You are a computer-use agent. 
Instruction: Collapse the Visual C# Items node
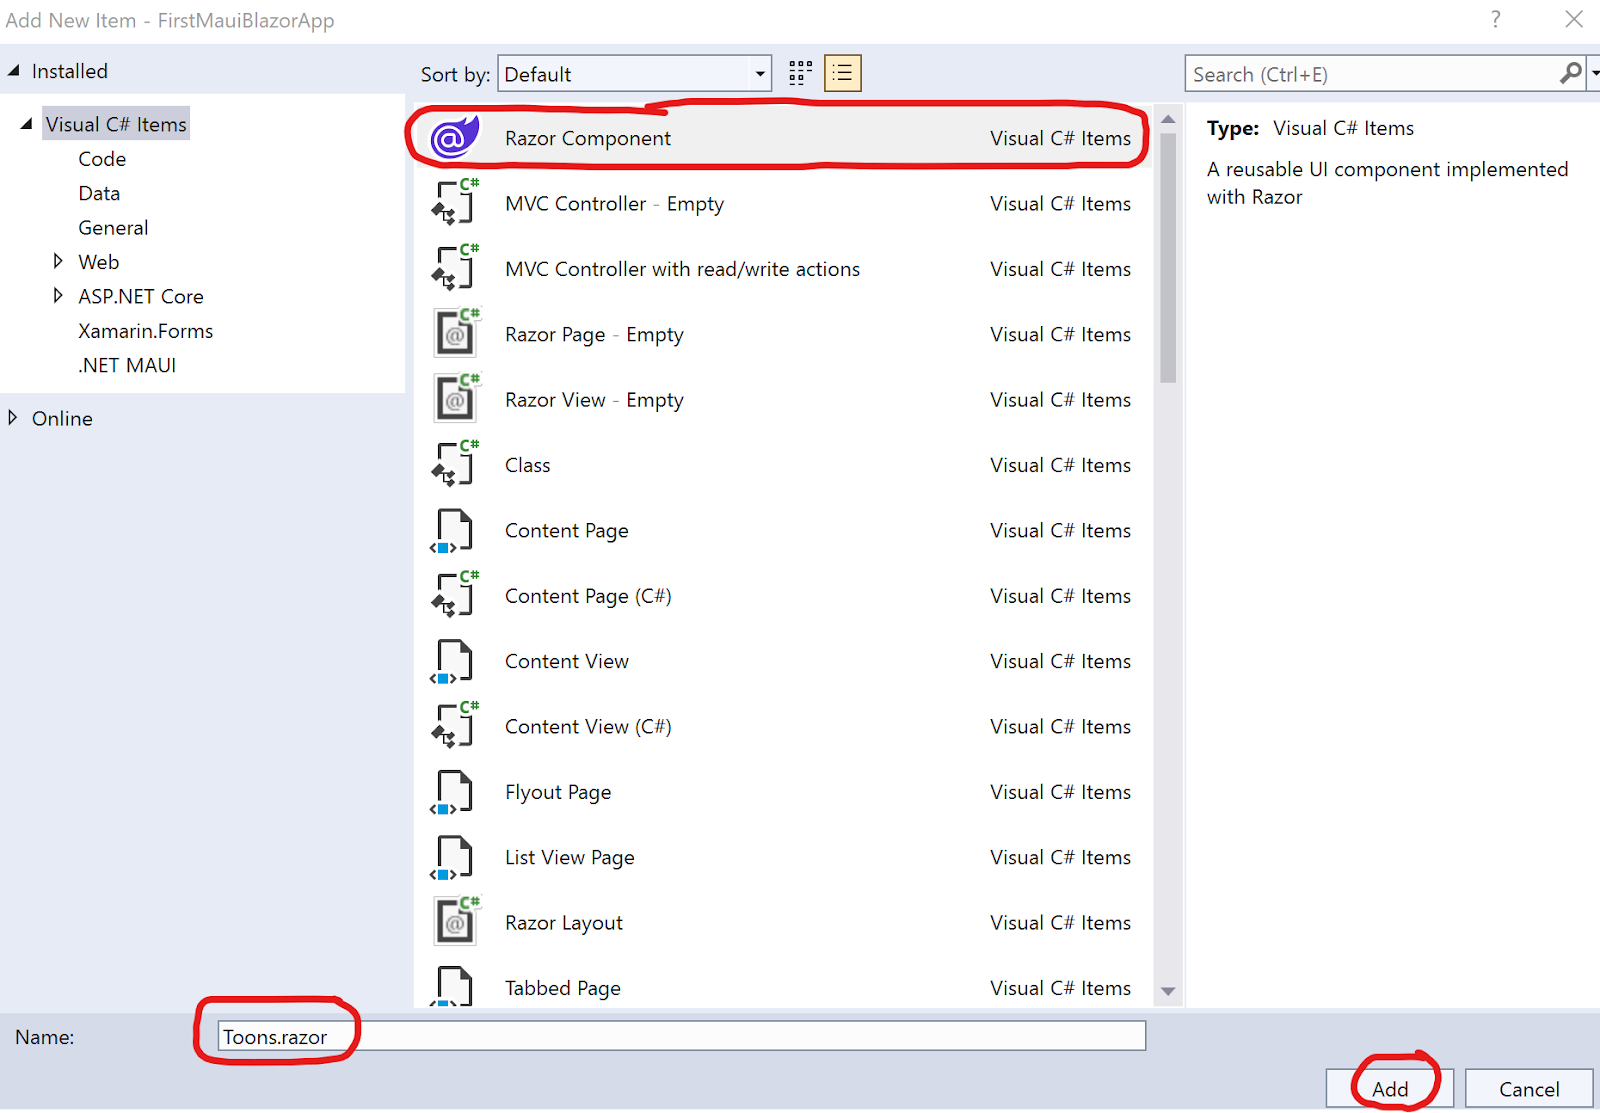(x=26, y=124)
